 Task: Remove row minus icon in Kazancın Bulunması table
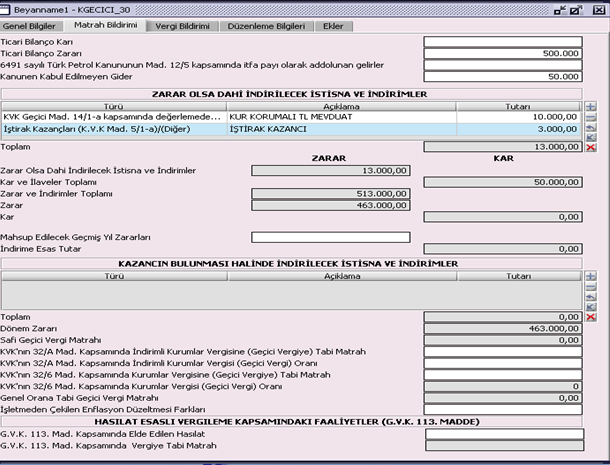591,287
